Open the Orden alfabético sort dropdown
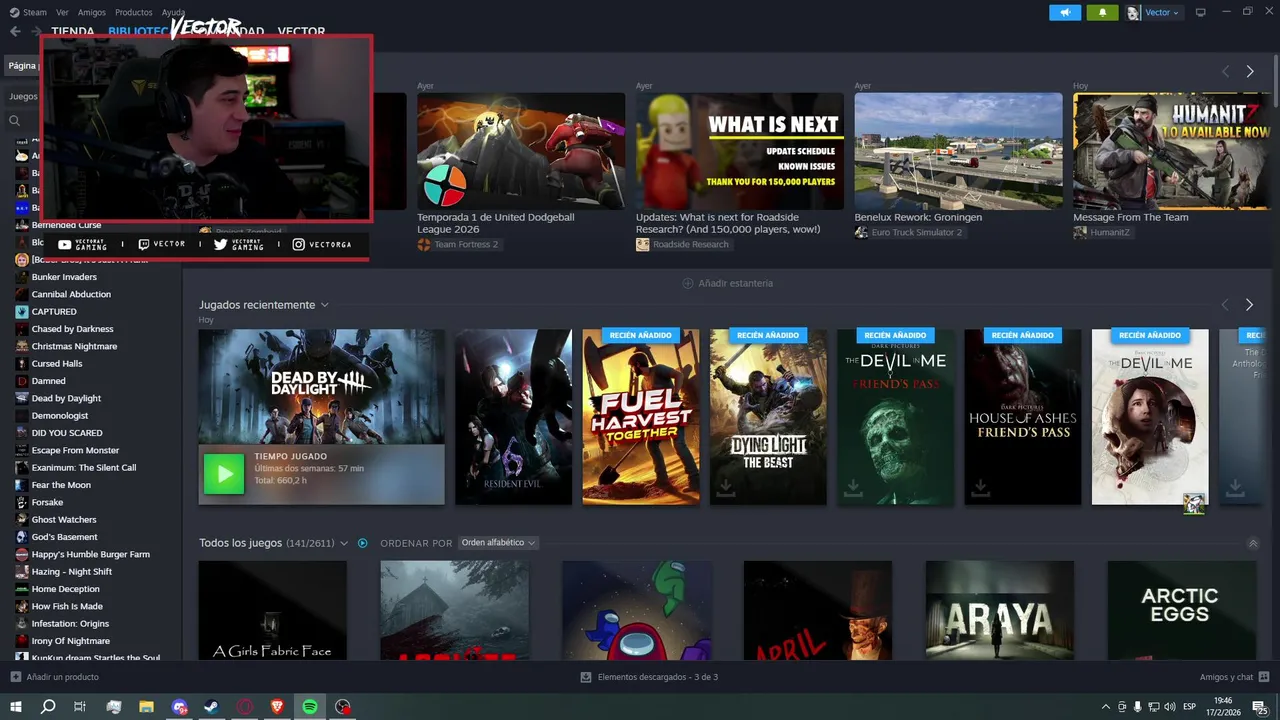Screen dimensions: 1280x720 coord(498,543)
